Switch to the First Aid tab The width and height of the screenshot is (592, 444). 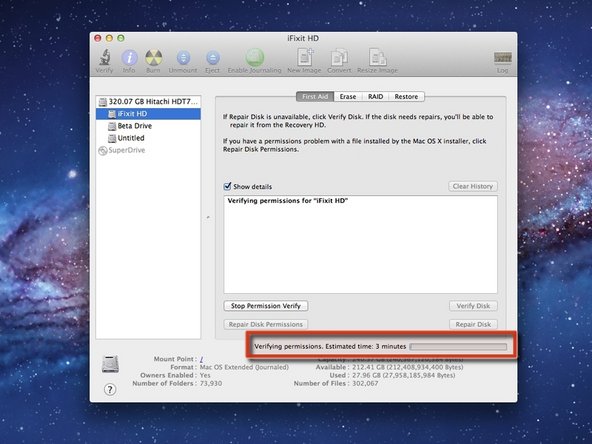[315, 97]
